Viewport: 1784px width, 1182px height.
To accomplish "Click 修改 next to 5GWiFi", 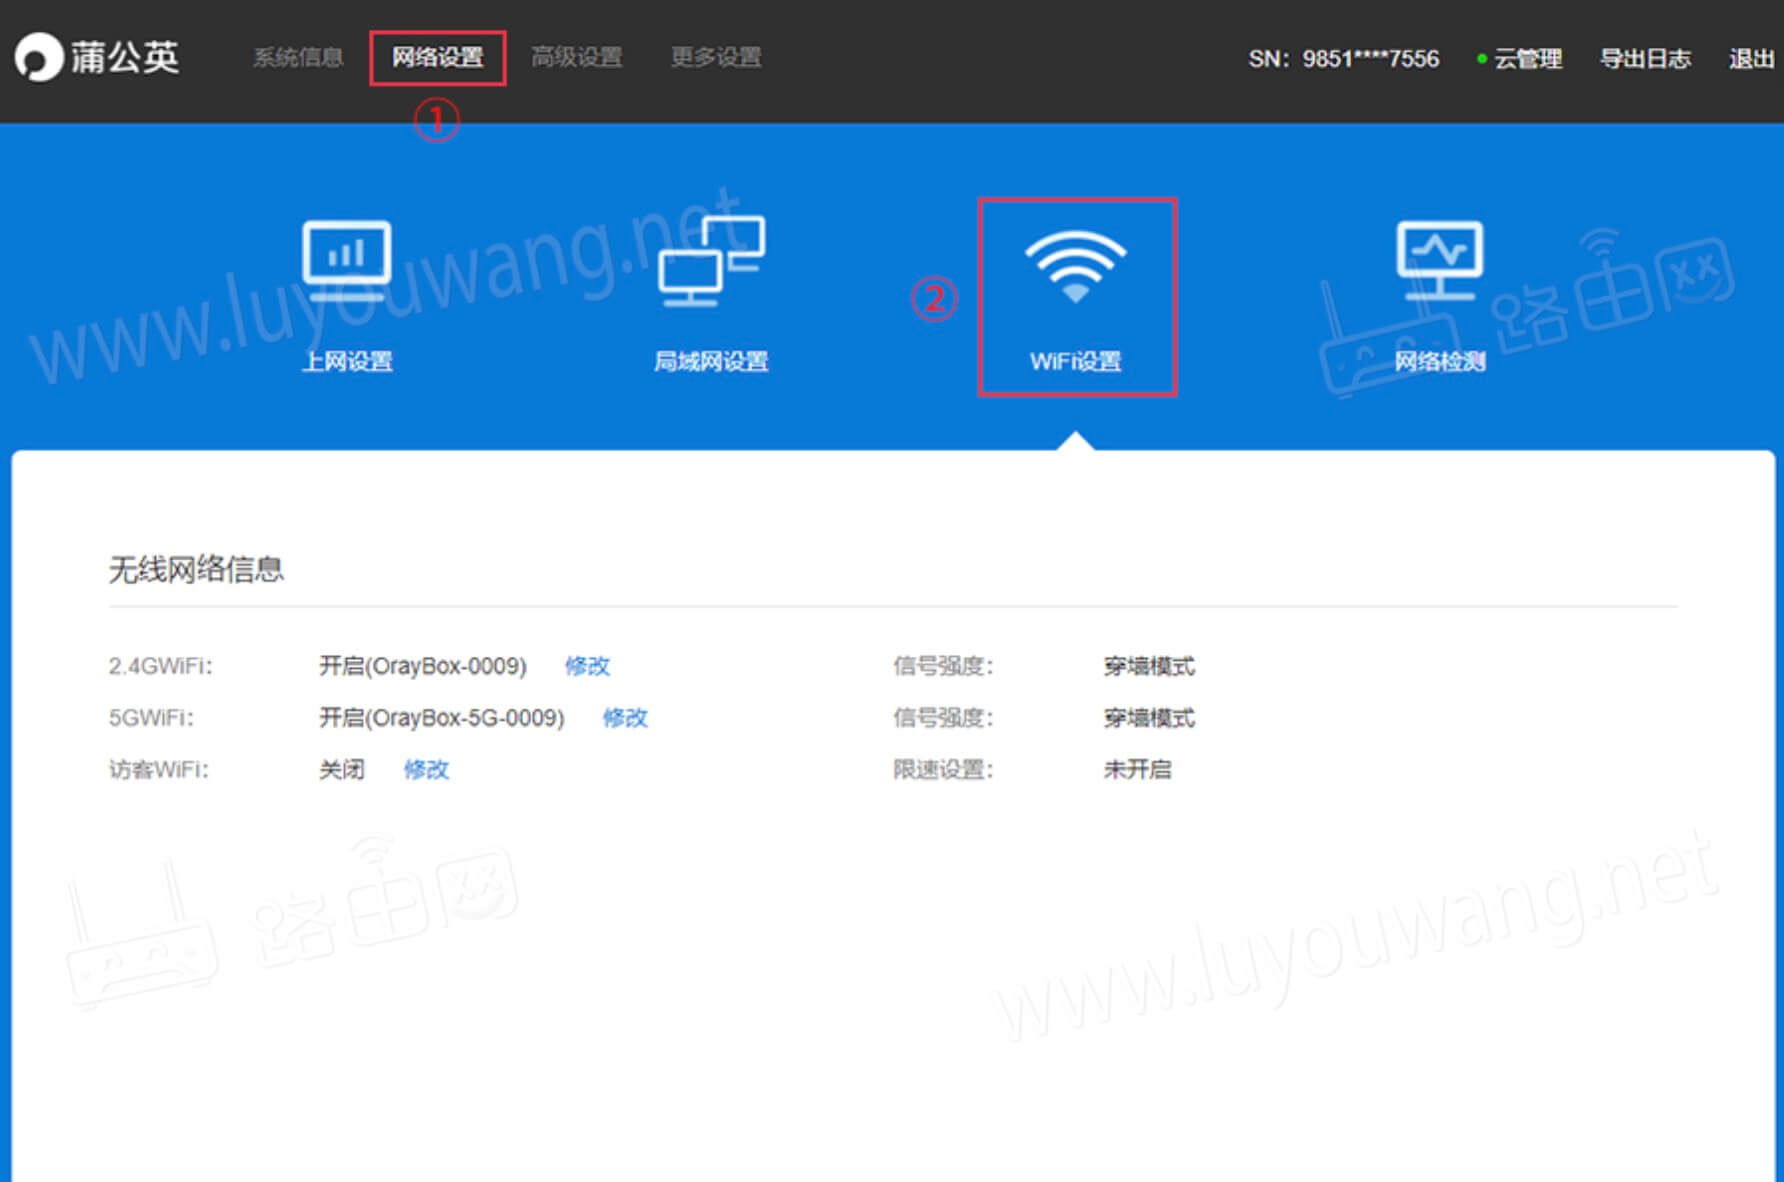I will point(626,717).
